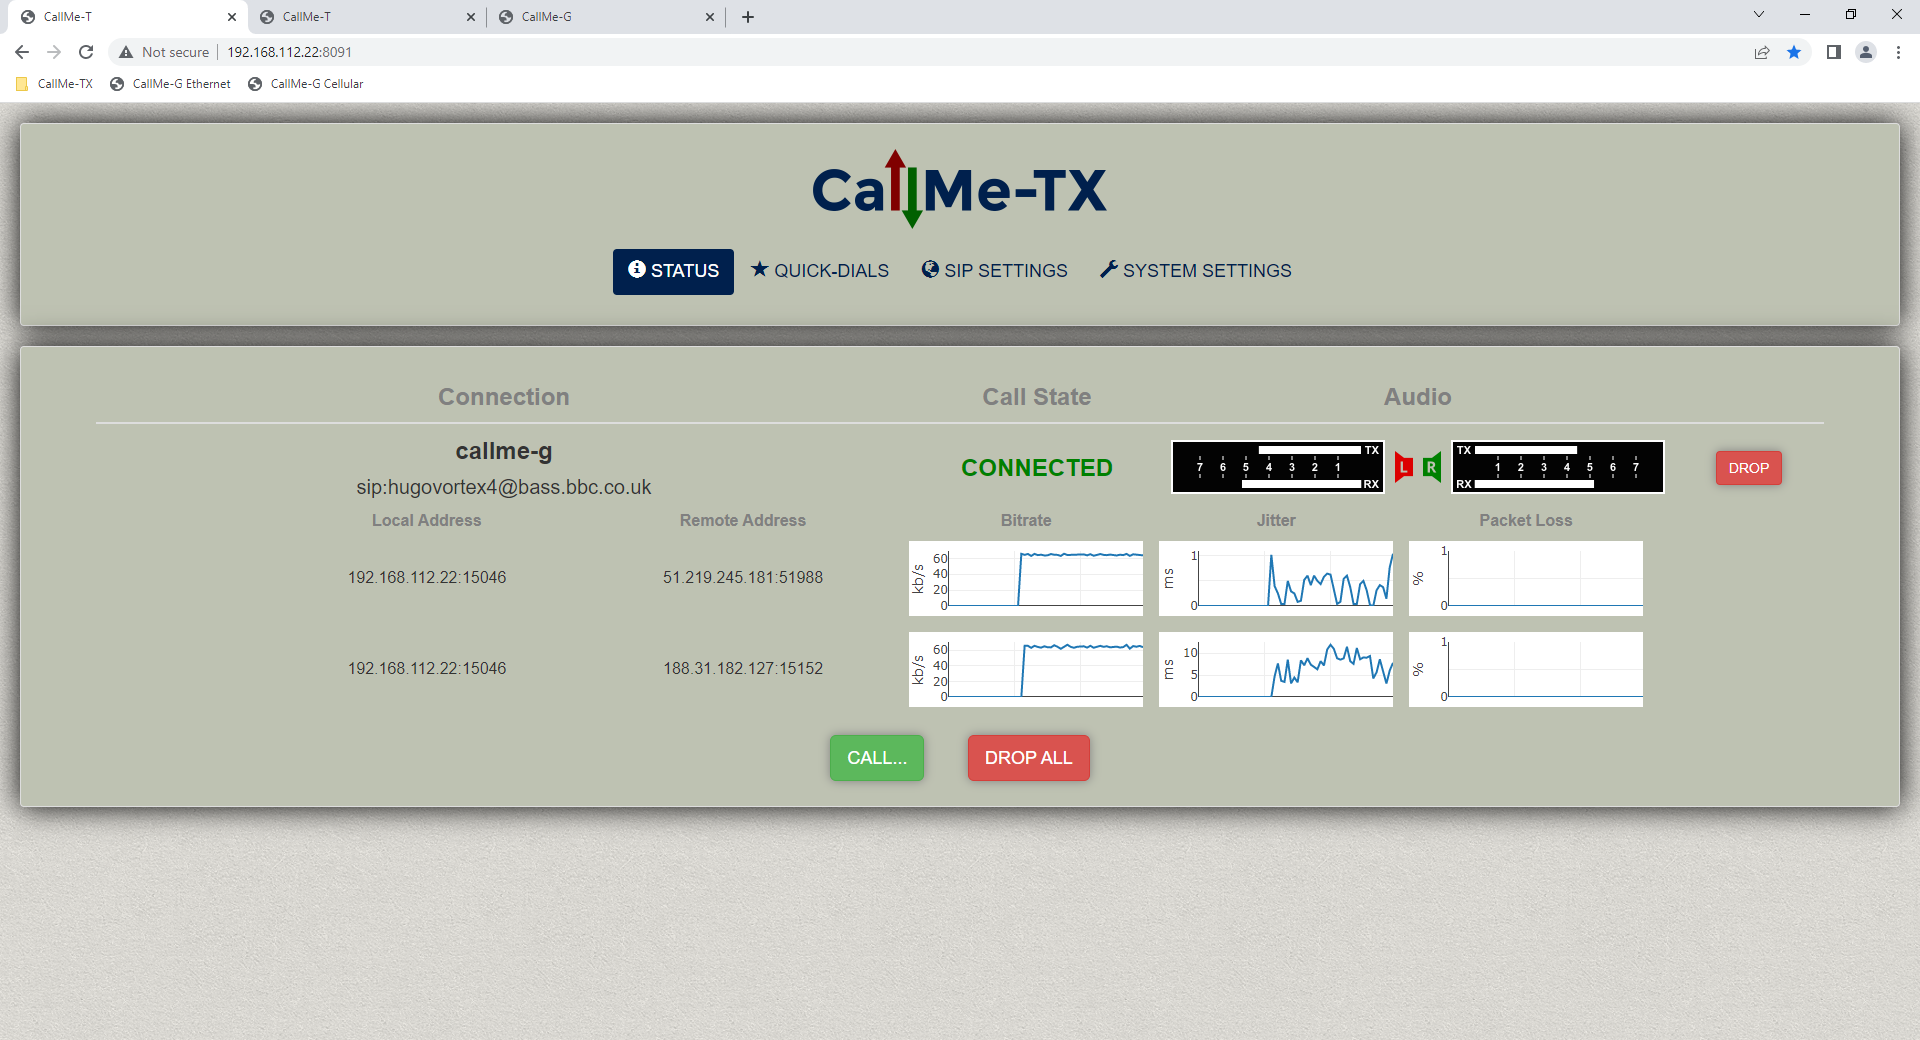The width and height of the screenshot is (1920, 1040).
Task: Bookmark this page with star icon
Action: (1794, 52)
